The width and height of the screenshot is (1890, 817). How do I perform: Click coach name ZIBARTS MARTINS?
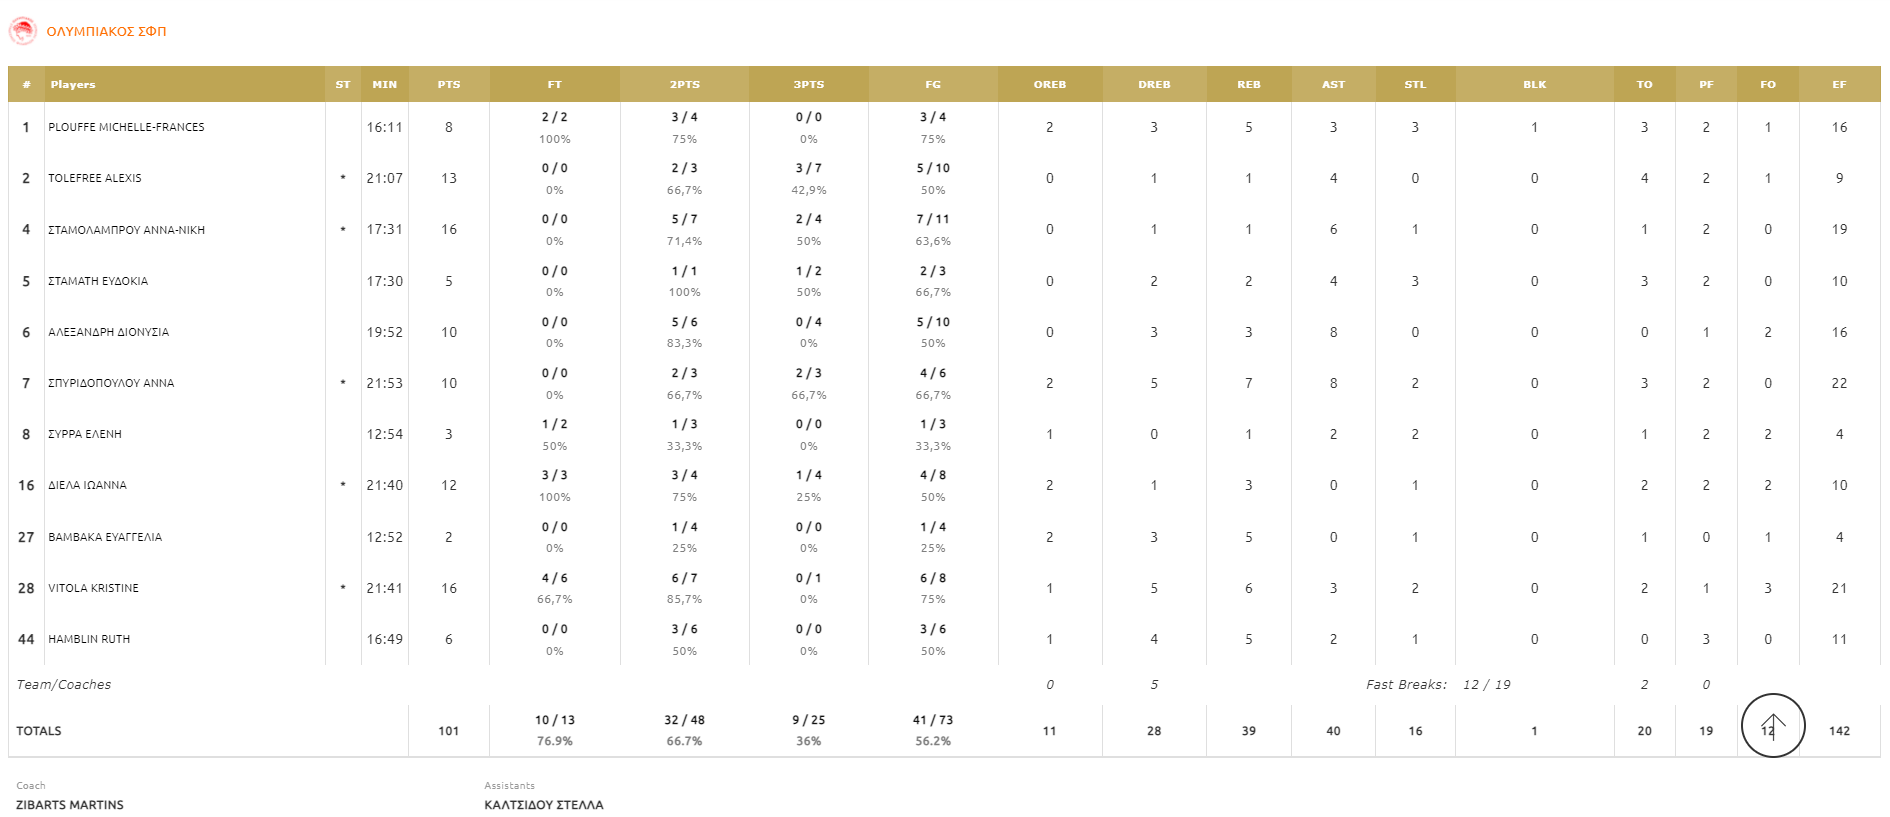click(70, 805)
